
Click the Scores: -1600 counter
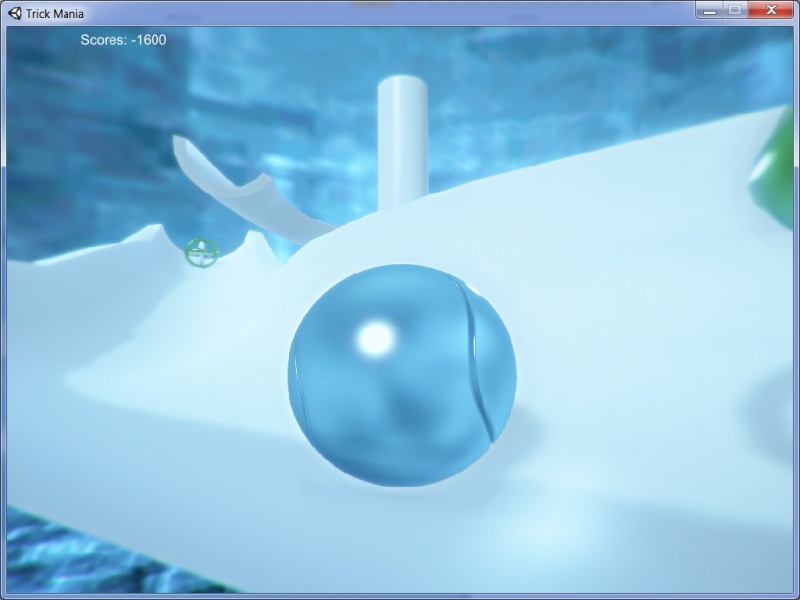tap(123, 40)
